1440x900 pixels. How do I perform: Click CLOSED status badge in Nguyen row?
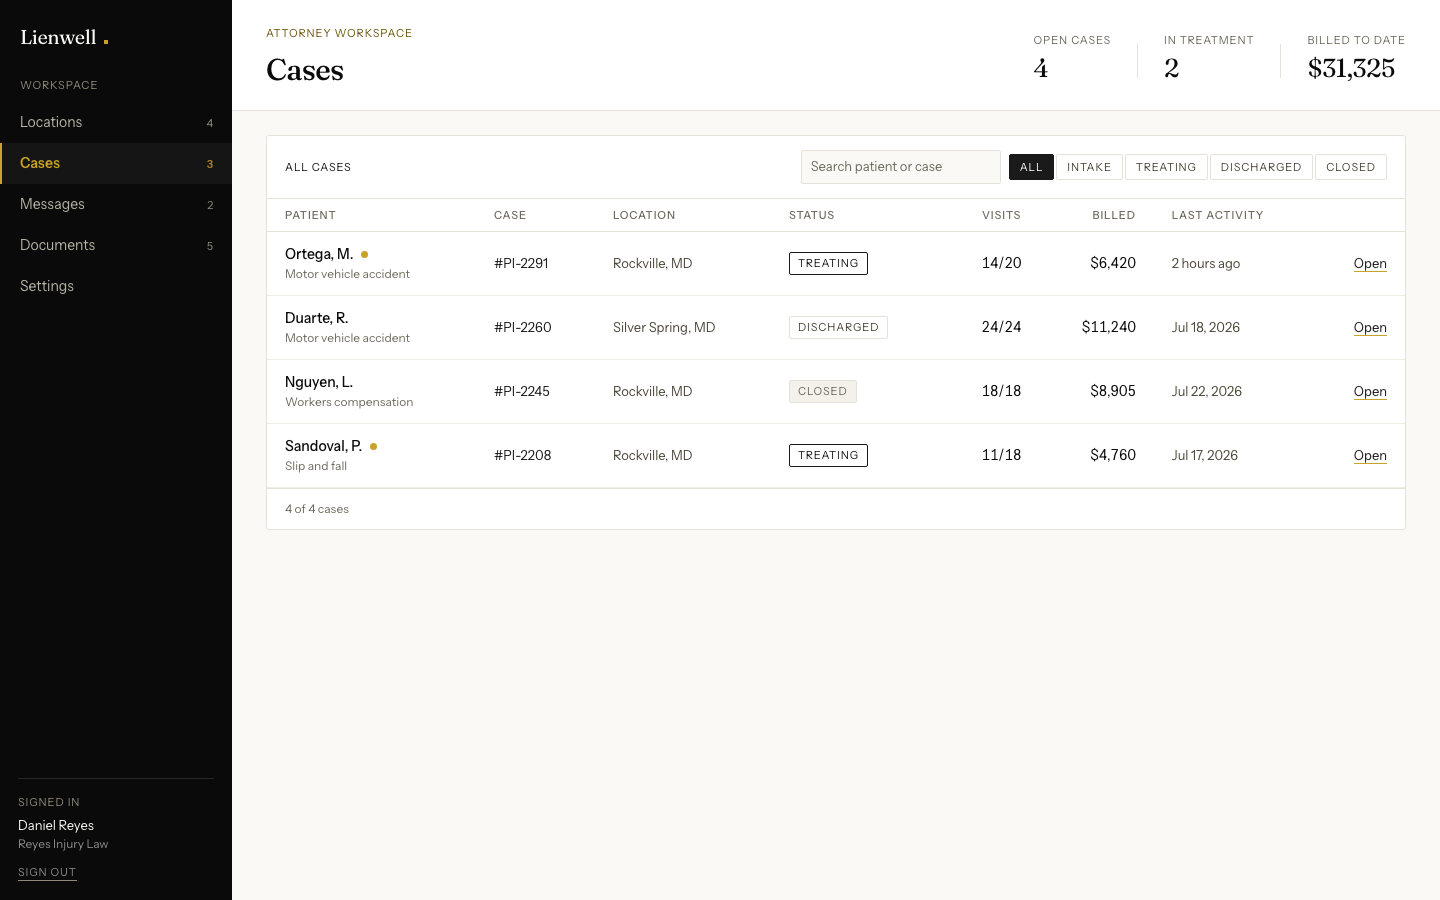(823, 392)
